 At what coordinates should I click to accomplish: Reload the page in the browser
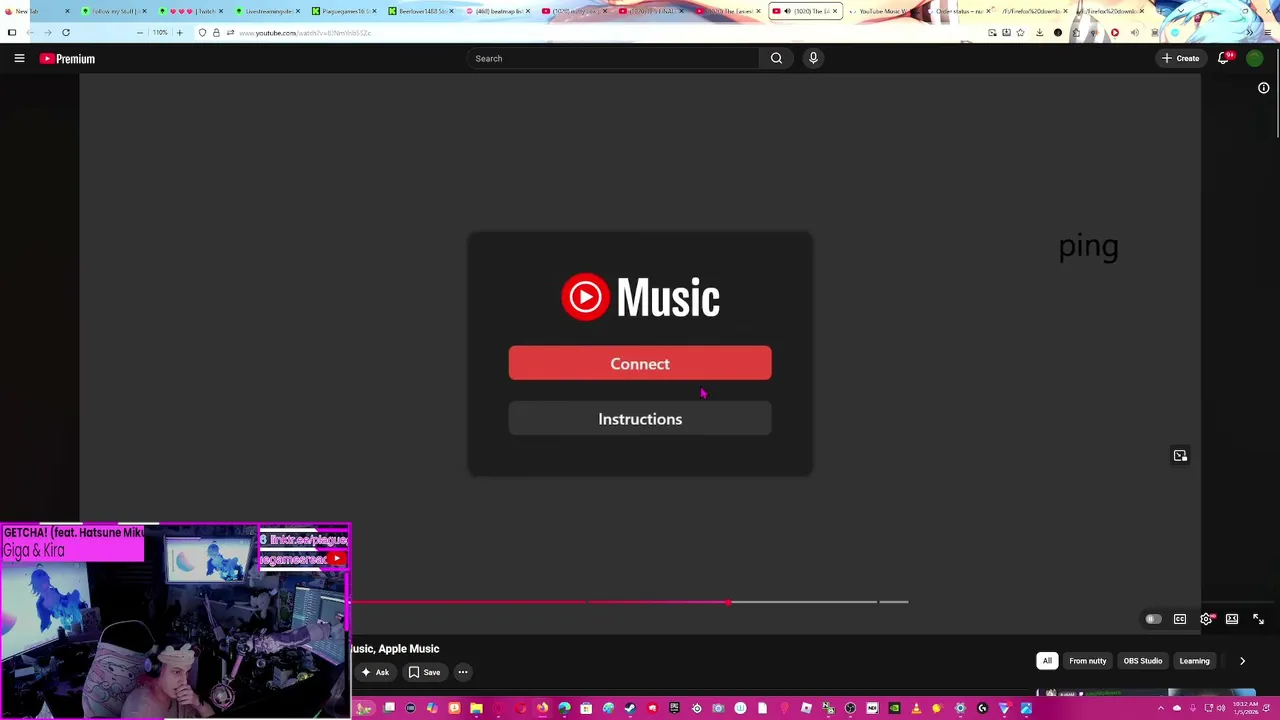pos(66,33)
